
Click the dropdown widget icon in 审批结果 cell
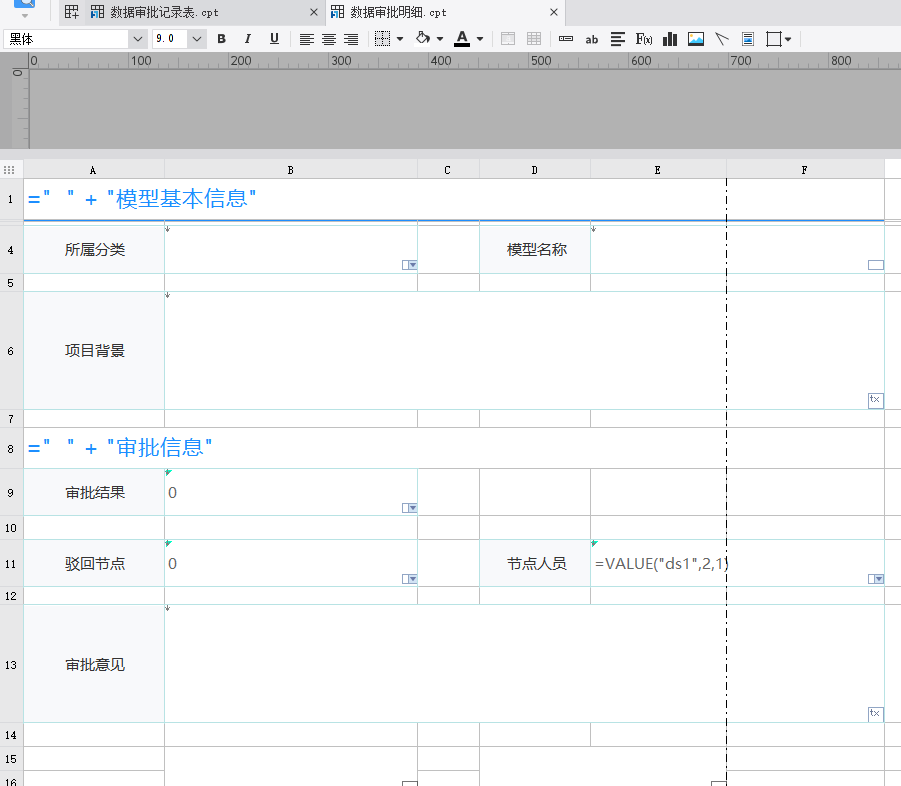coord(410,508)
